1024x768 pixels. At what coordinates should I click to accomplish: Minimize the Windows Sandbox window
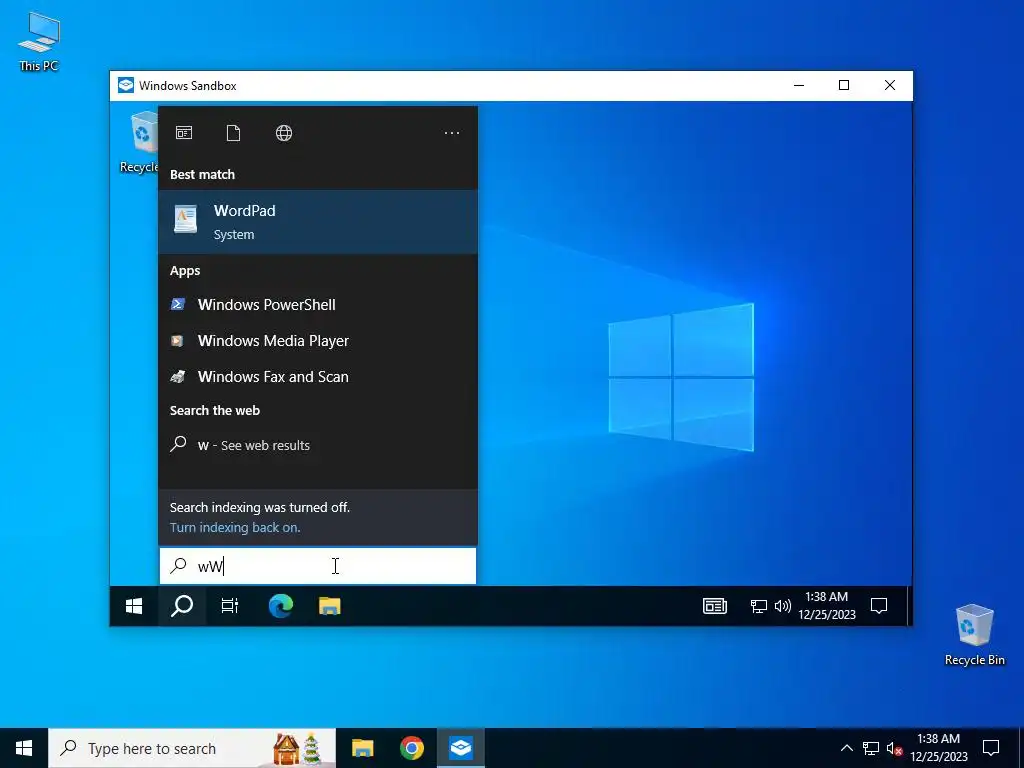pyautogui.click(x=799, y=86)
